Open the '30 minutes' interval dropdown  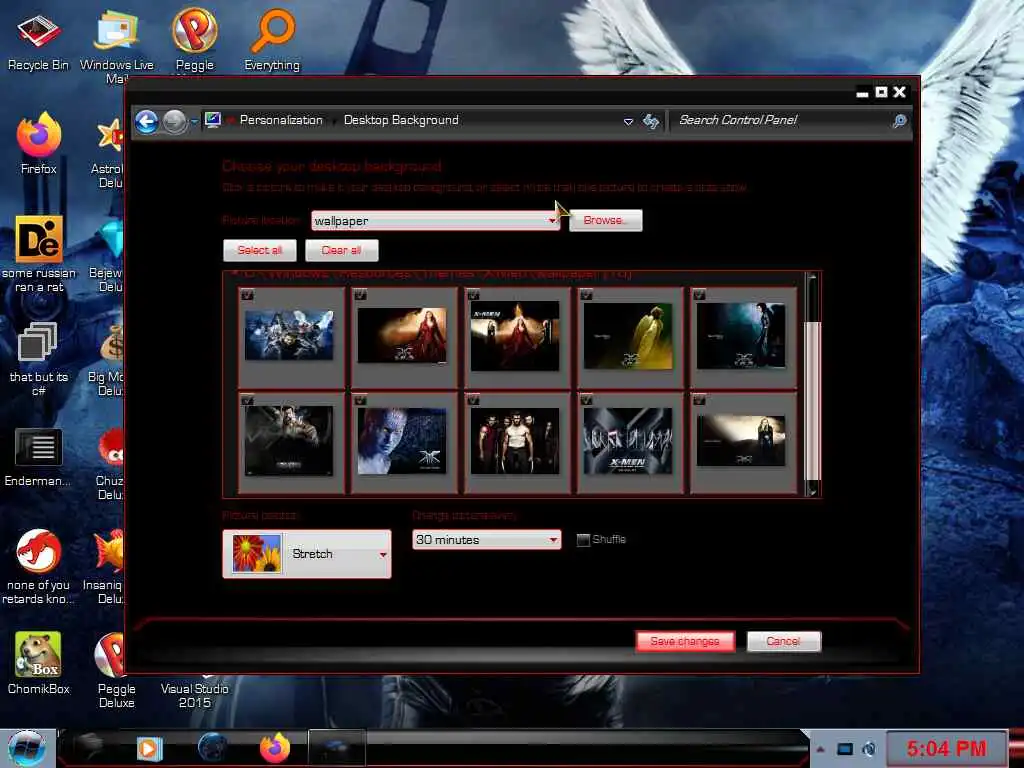pos(487,539)
